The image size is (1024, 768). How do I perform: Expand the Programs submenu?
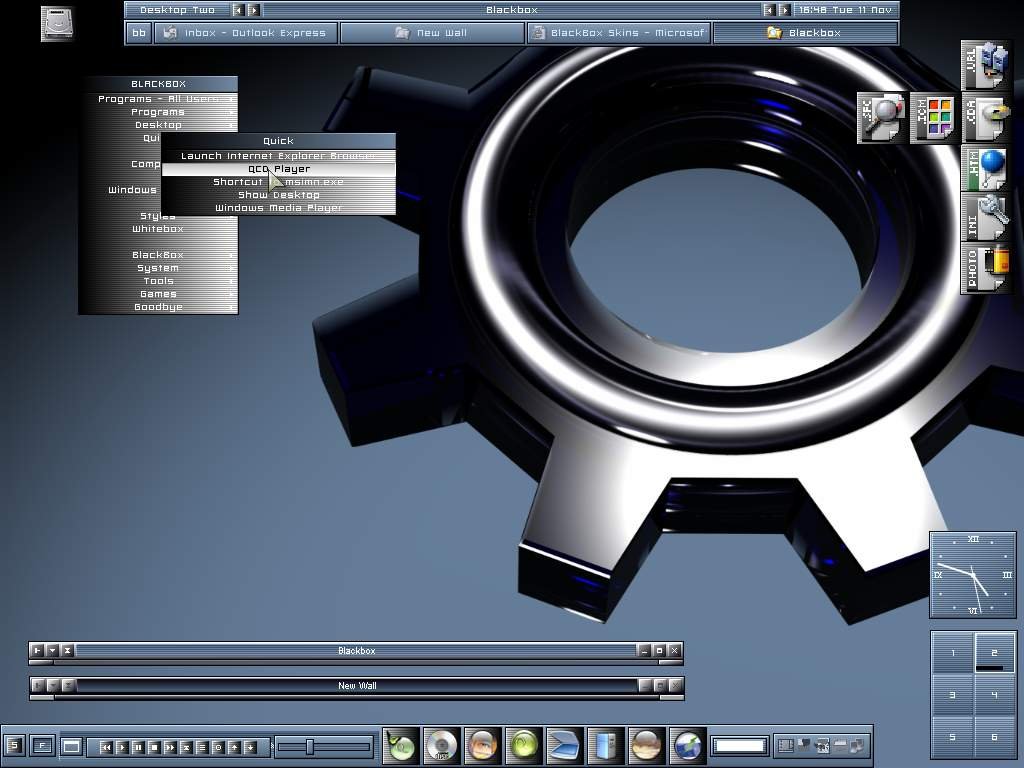(x=158, y=112)
